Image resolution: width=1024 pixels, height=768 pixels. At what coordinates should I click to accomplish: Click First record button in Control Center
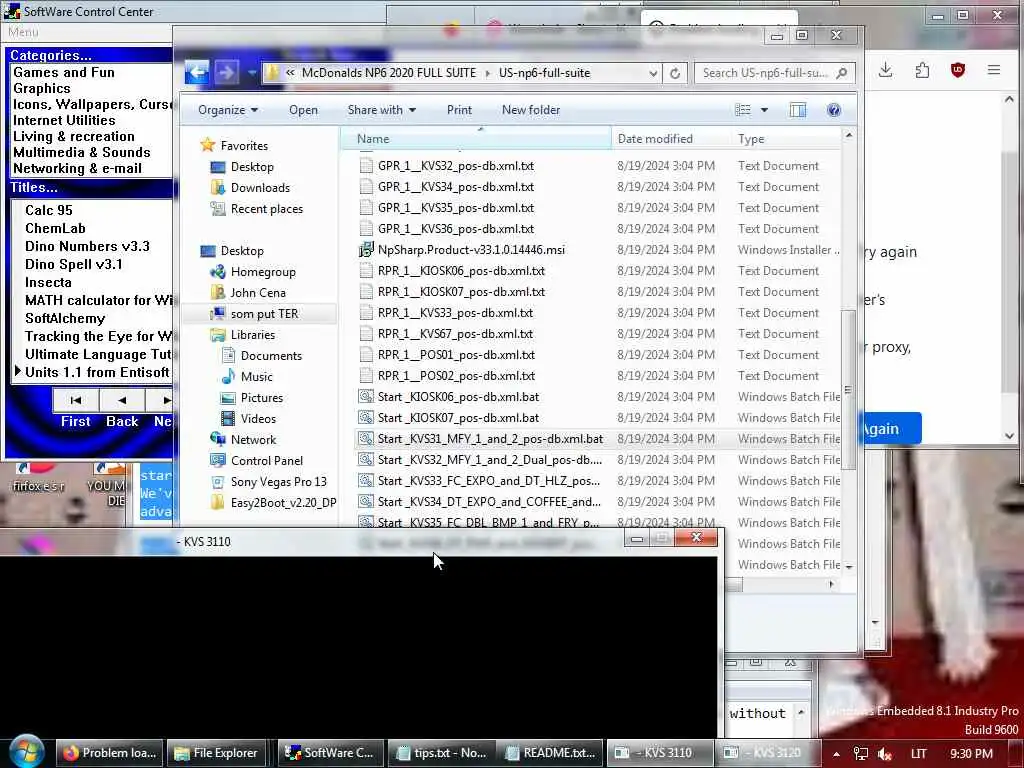[76, 400]
